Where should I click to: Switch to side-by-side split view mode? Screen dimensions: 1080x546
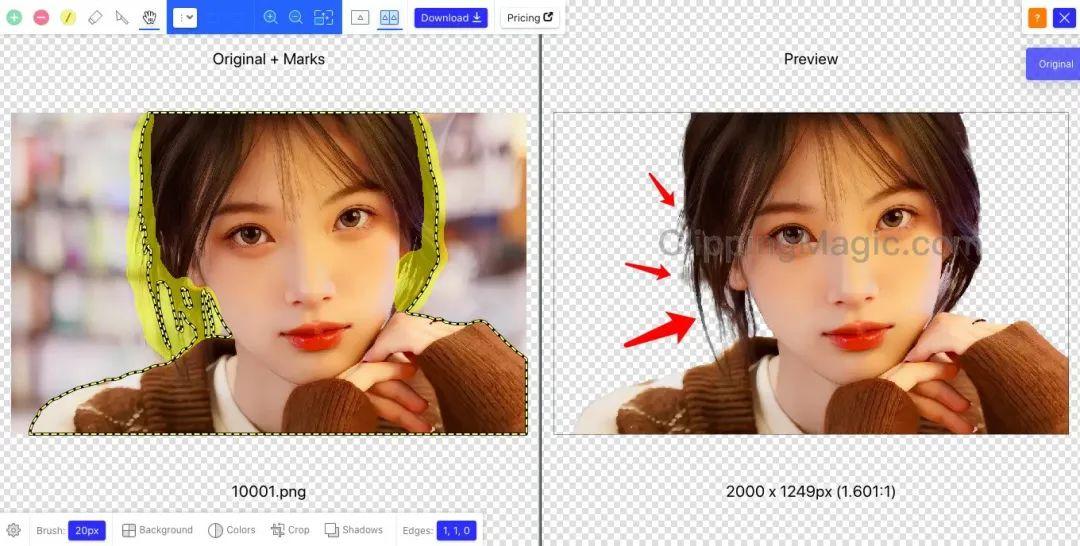[x=390, y=18]
